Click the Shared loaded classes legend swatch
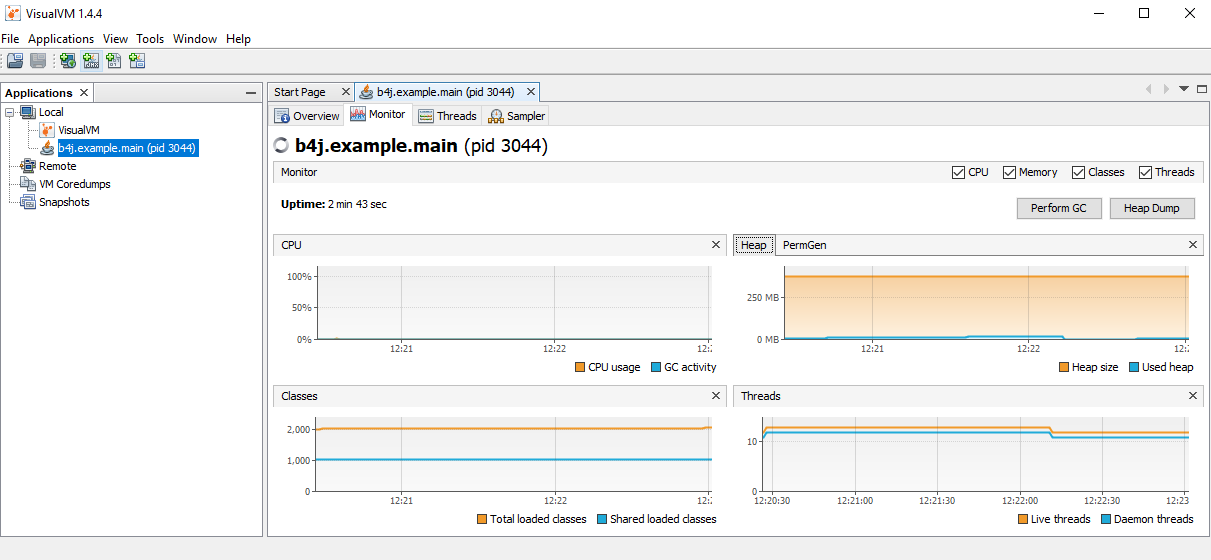This screenshot has height=560, width=1211. pyautogui.click(x=602, y=519)
